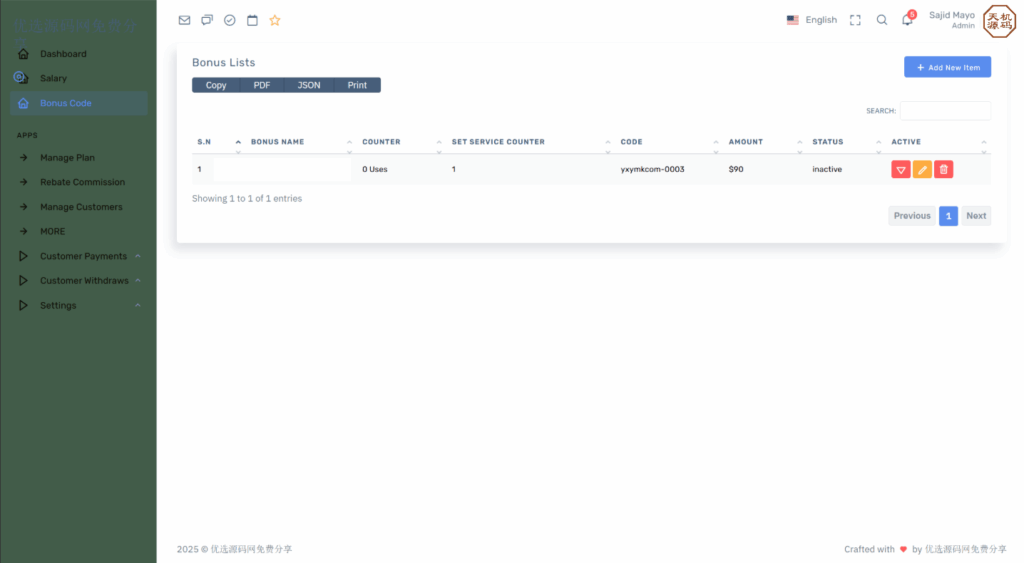Expand the Customer Withdraws sidebar menu
This screenshot has height=563, width=1024.
coord(84,281)
